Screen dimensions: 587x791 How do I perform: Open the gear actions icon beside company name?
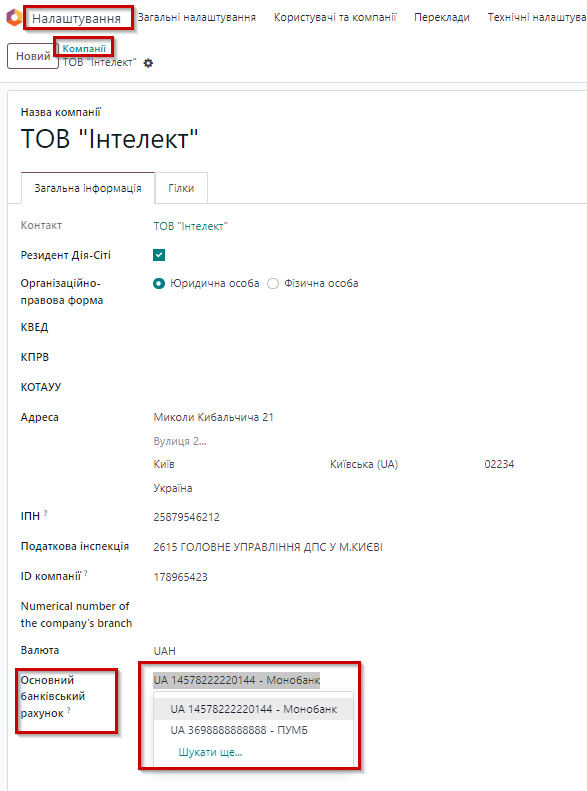tap(148, 63)
